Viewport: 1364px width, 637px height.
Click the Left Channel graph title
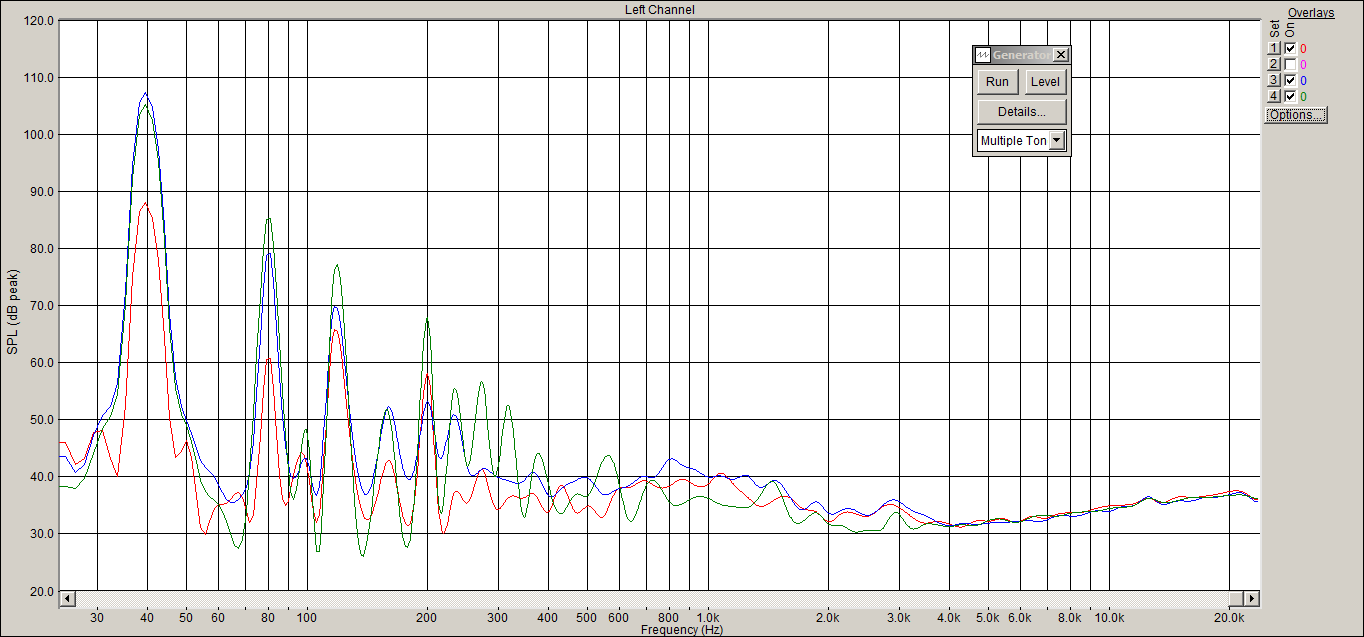tap(659, 10)
